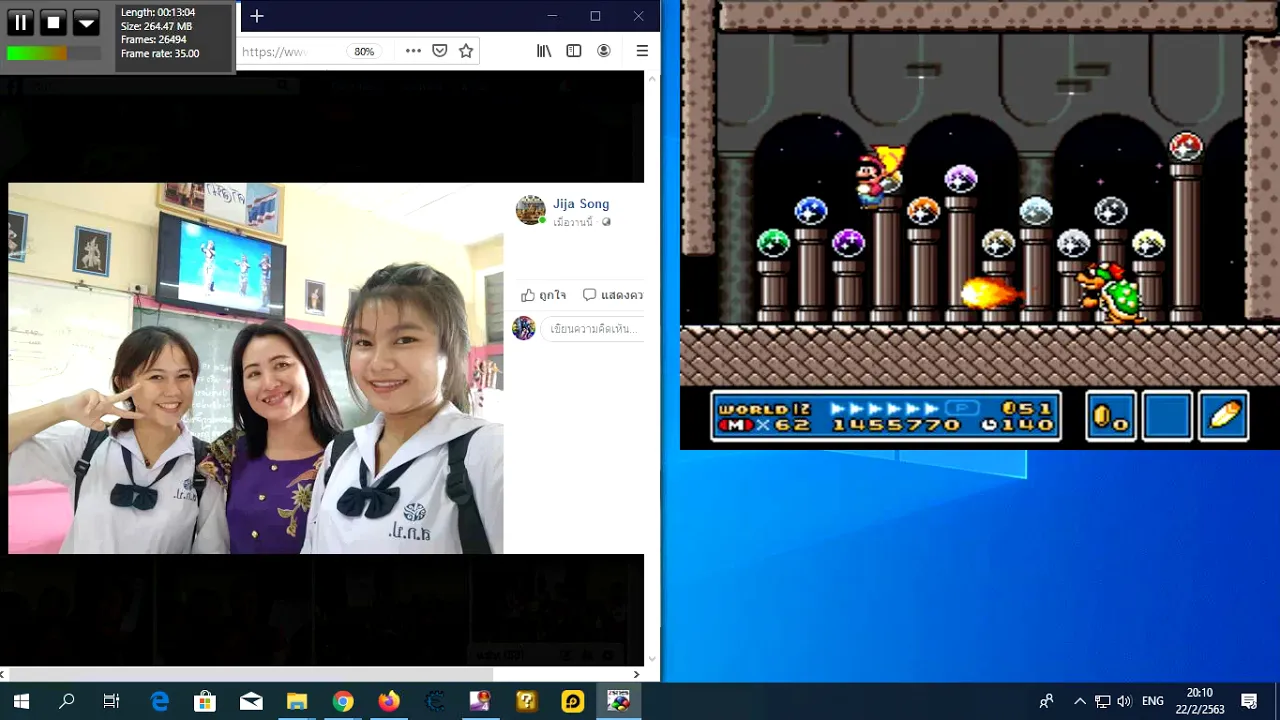Switch to Firefox on the taskbar
This screenshot has height=720, width=1280.
(389, 701)
